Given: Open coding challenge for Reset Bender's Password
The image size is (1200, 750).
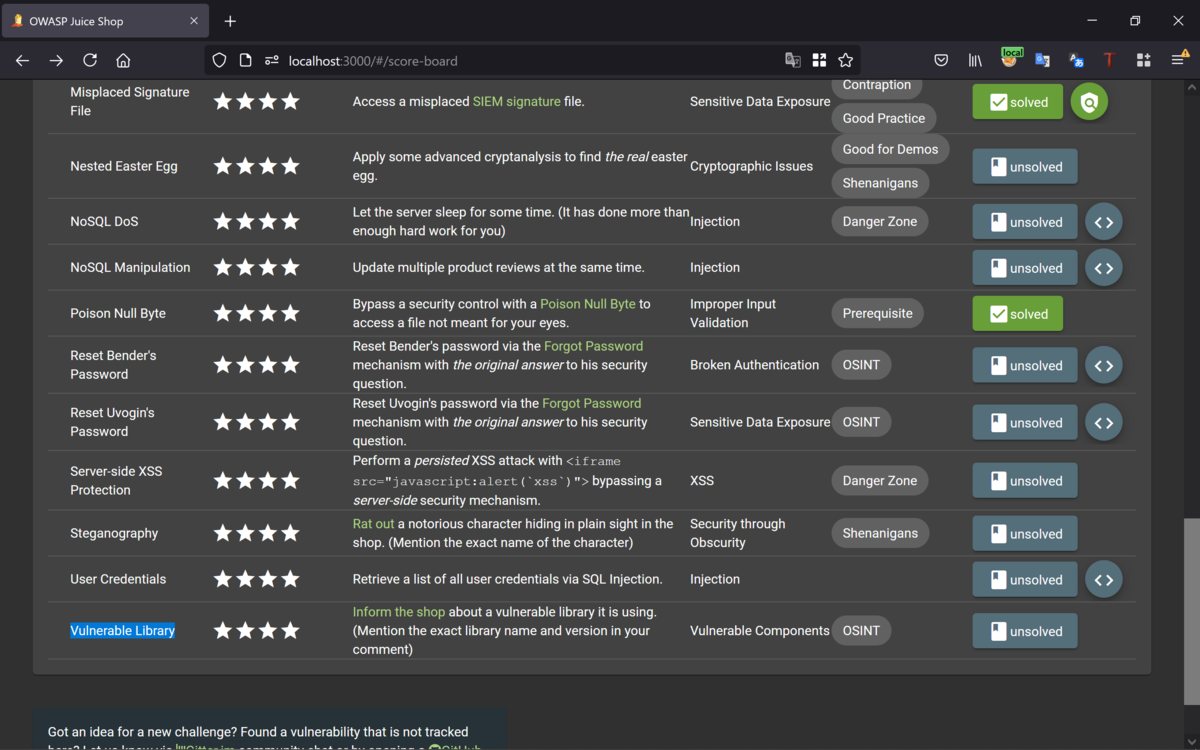Looking at the screenshot, I should [x=1104, y=366].
